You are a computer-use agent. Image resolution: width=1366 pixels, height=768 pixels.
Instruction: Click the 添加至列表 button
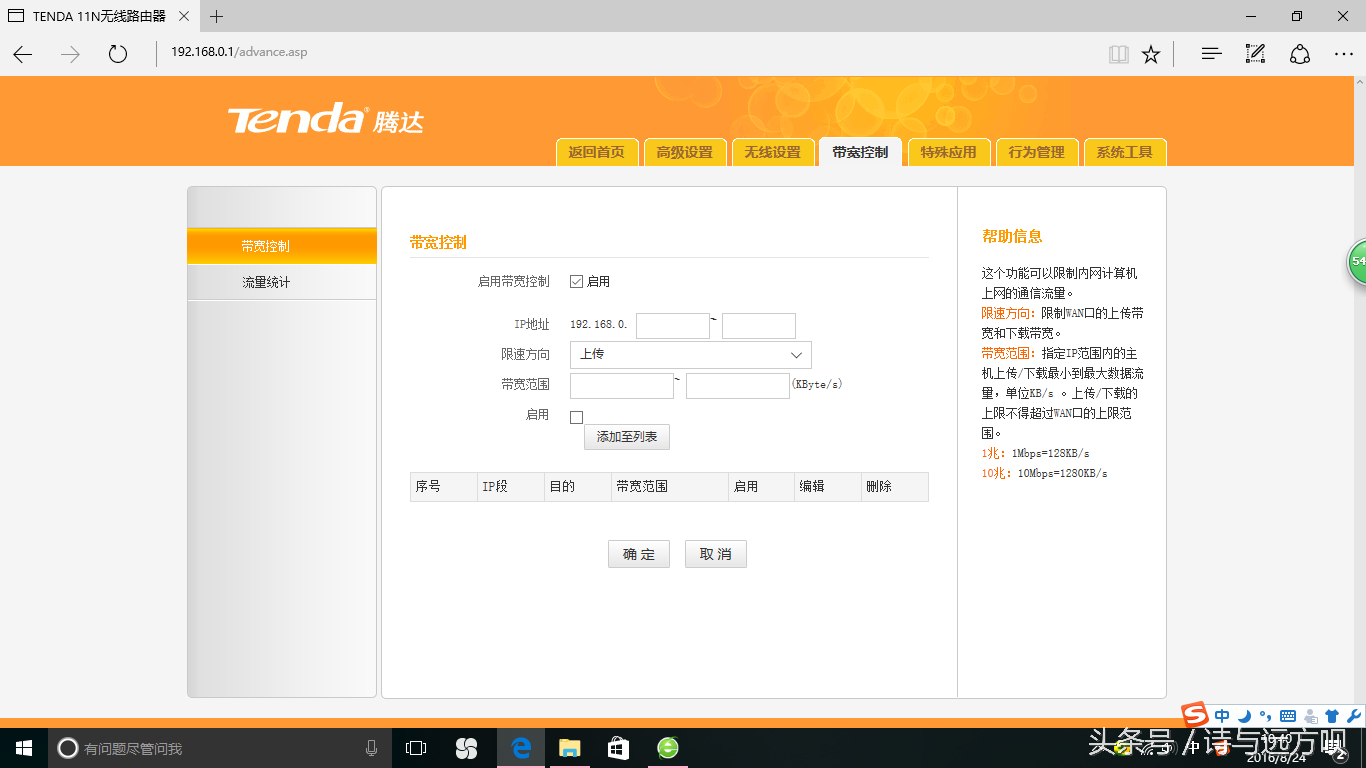click(627, 437)
